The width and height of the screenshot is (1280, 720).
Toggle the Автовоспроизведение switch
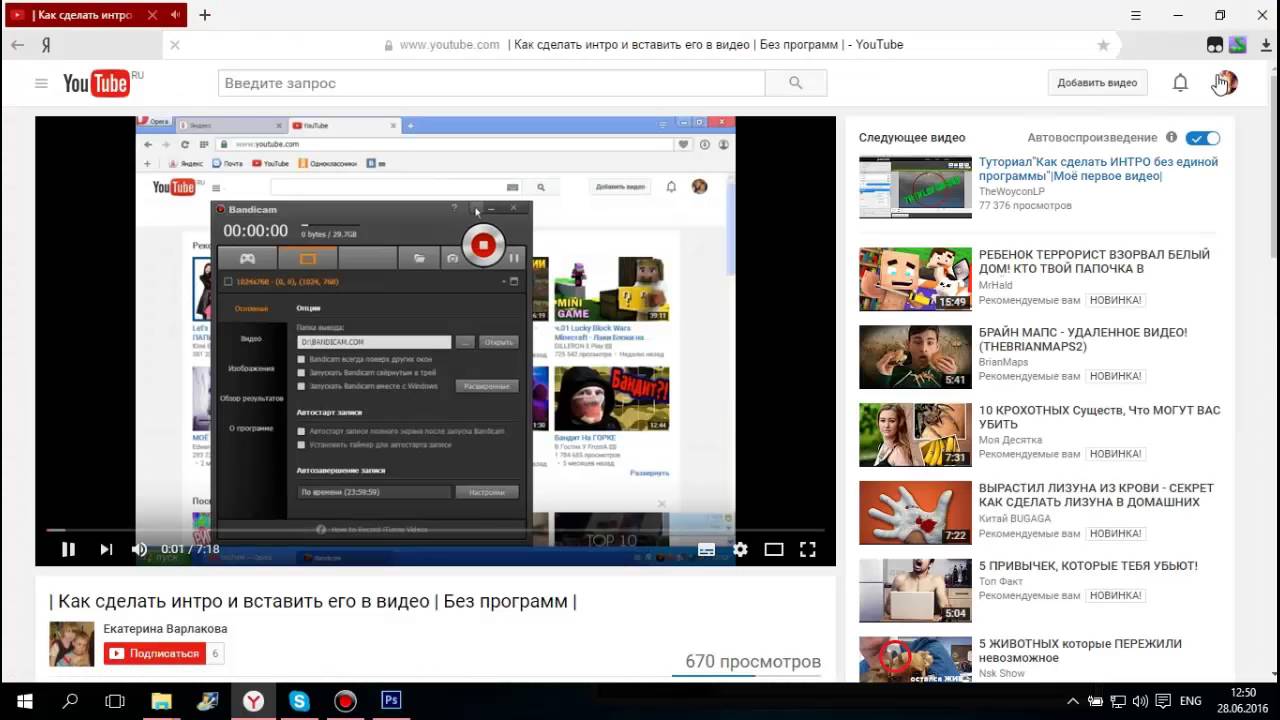pos(1203,138)
